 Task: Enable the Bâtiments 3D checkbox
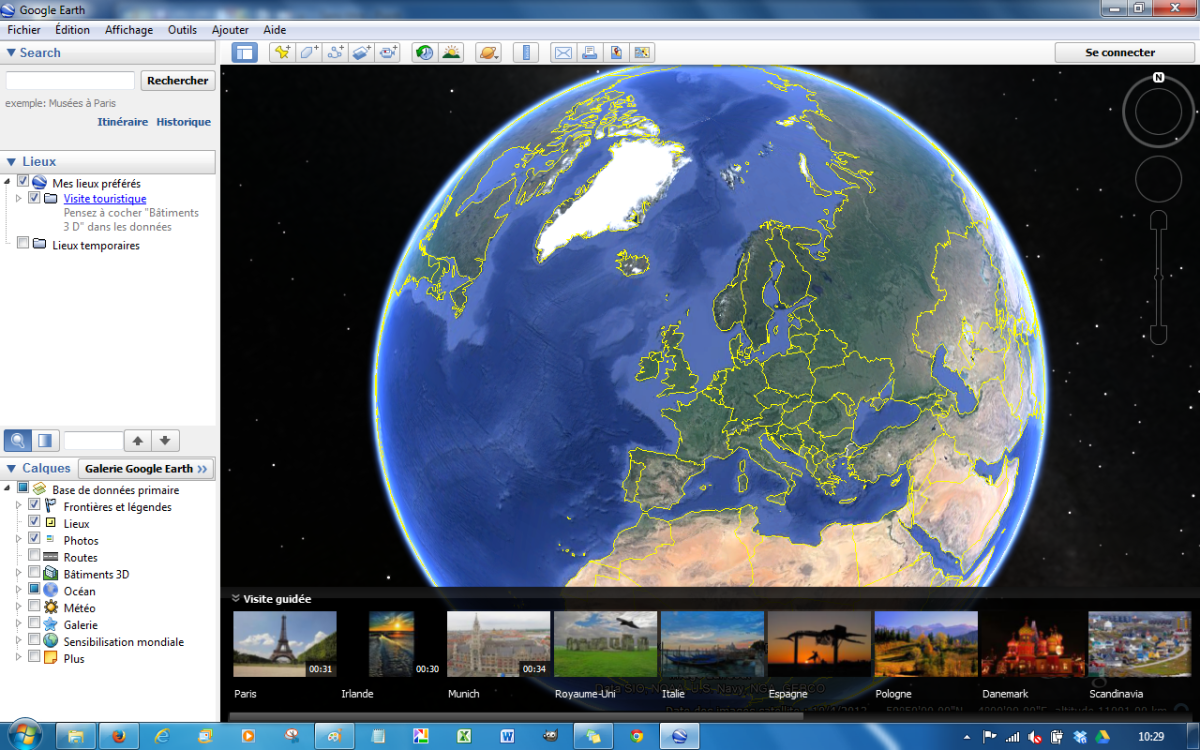(34, 573)
